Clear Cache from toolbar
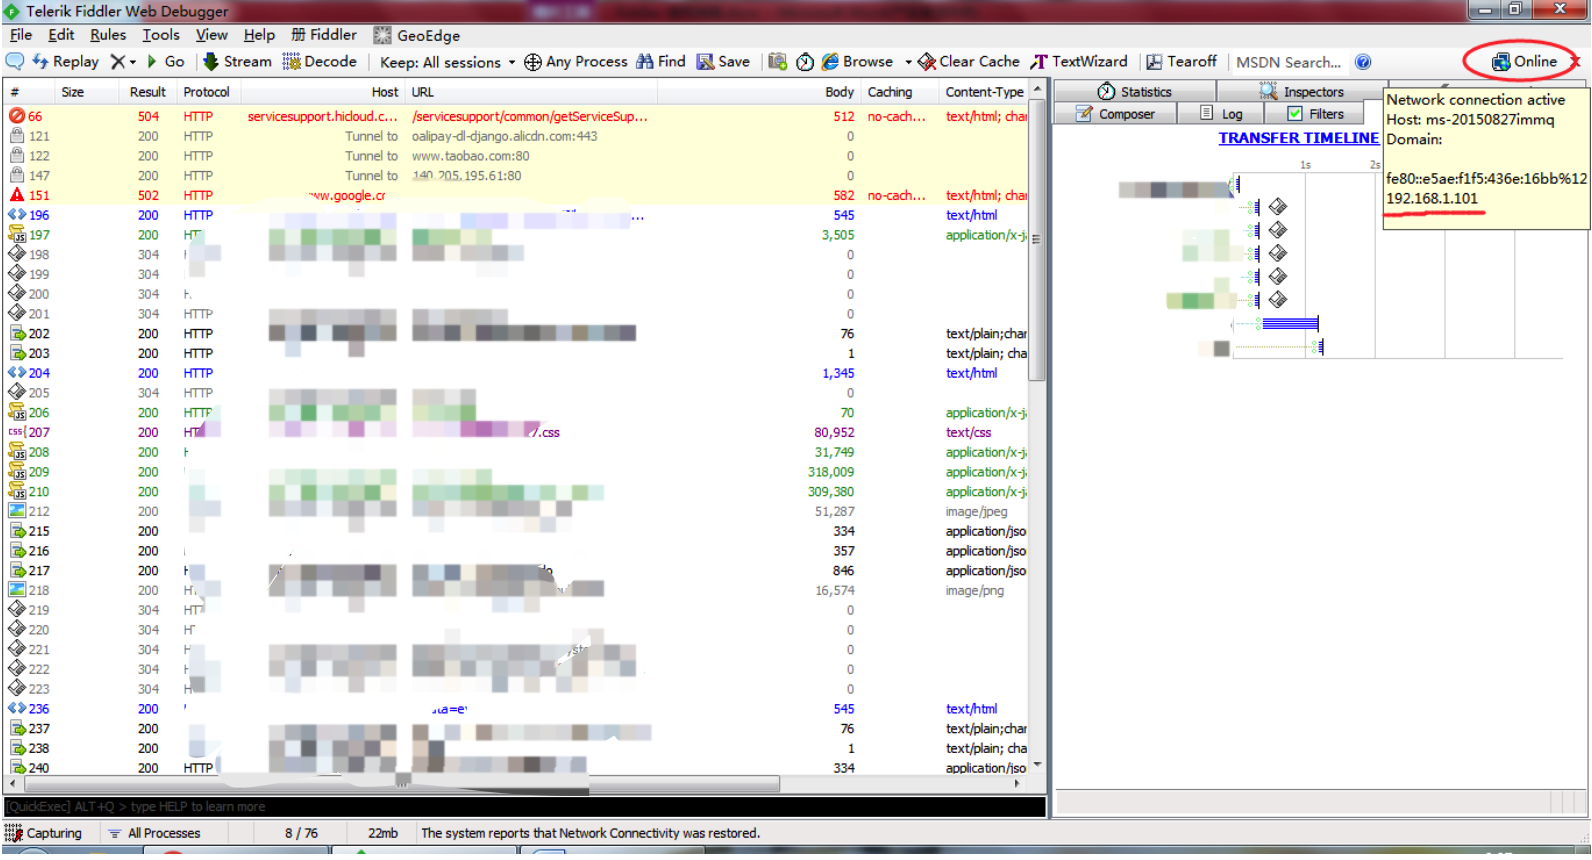Screen dimensions: 1592x860 [969, 61]
